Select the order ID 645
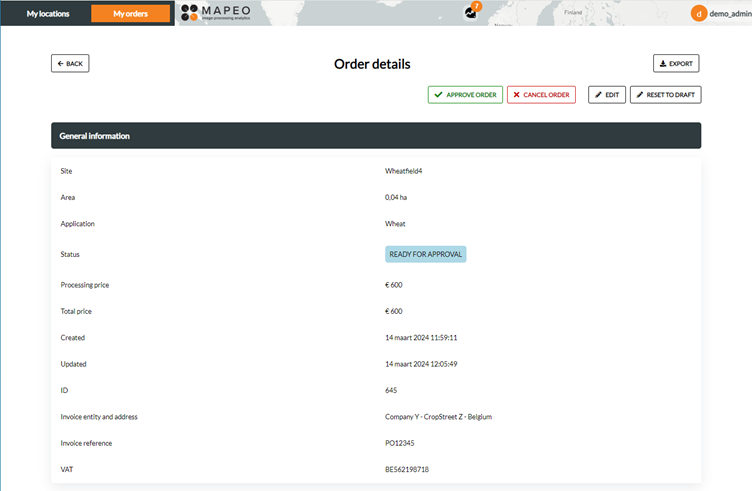This screenshot has height=491, width=752. (391, 390)
